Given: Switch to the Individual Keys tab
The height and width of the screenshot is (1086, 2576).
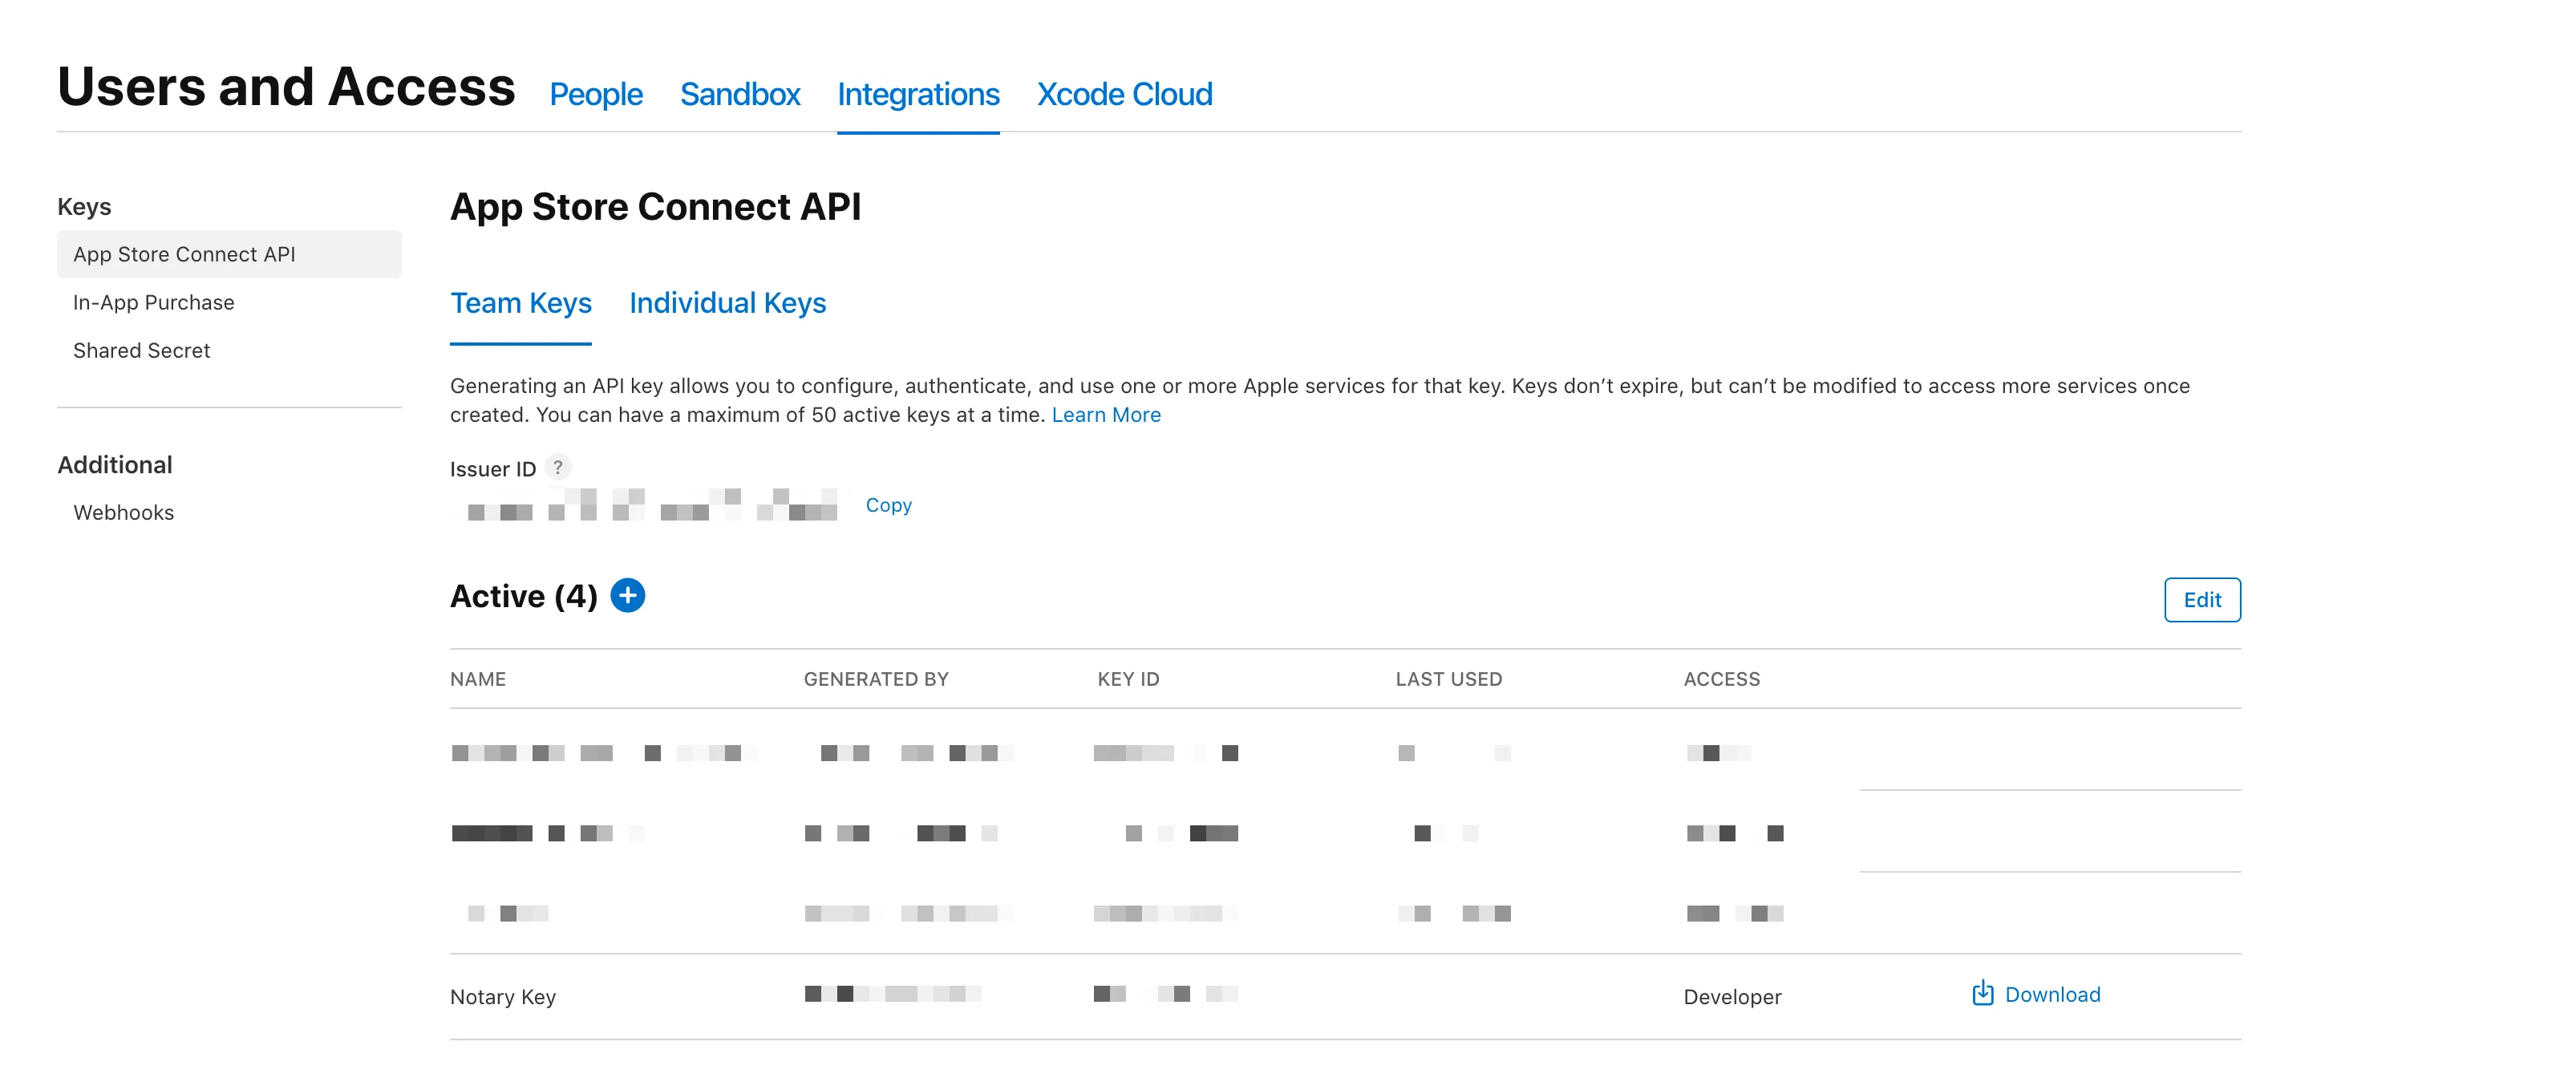Looking at the screenshot, I should click(x=727, y=303).
